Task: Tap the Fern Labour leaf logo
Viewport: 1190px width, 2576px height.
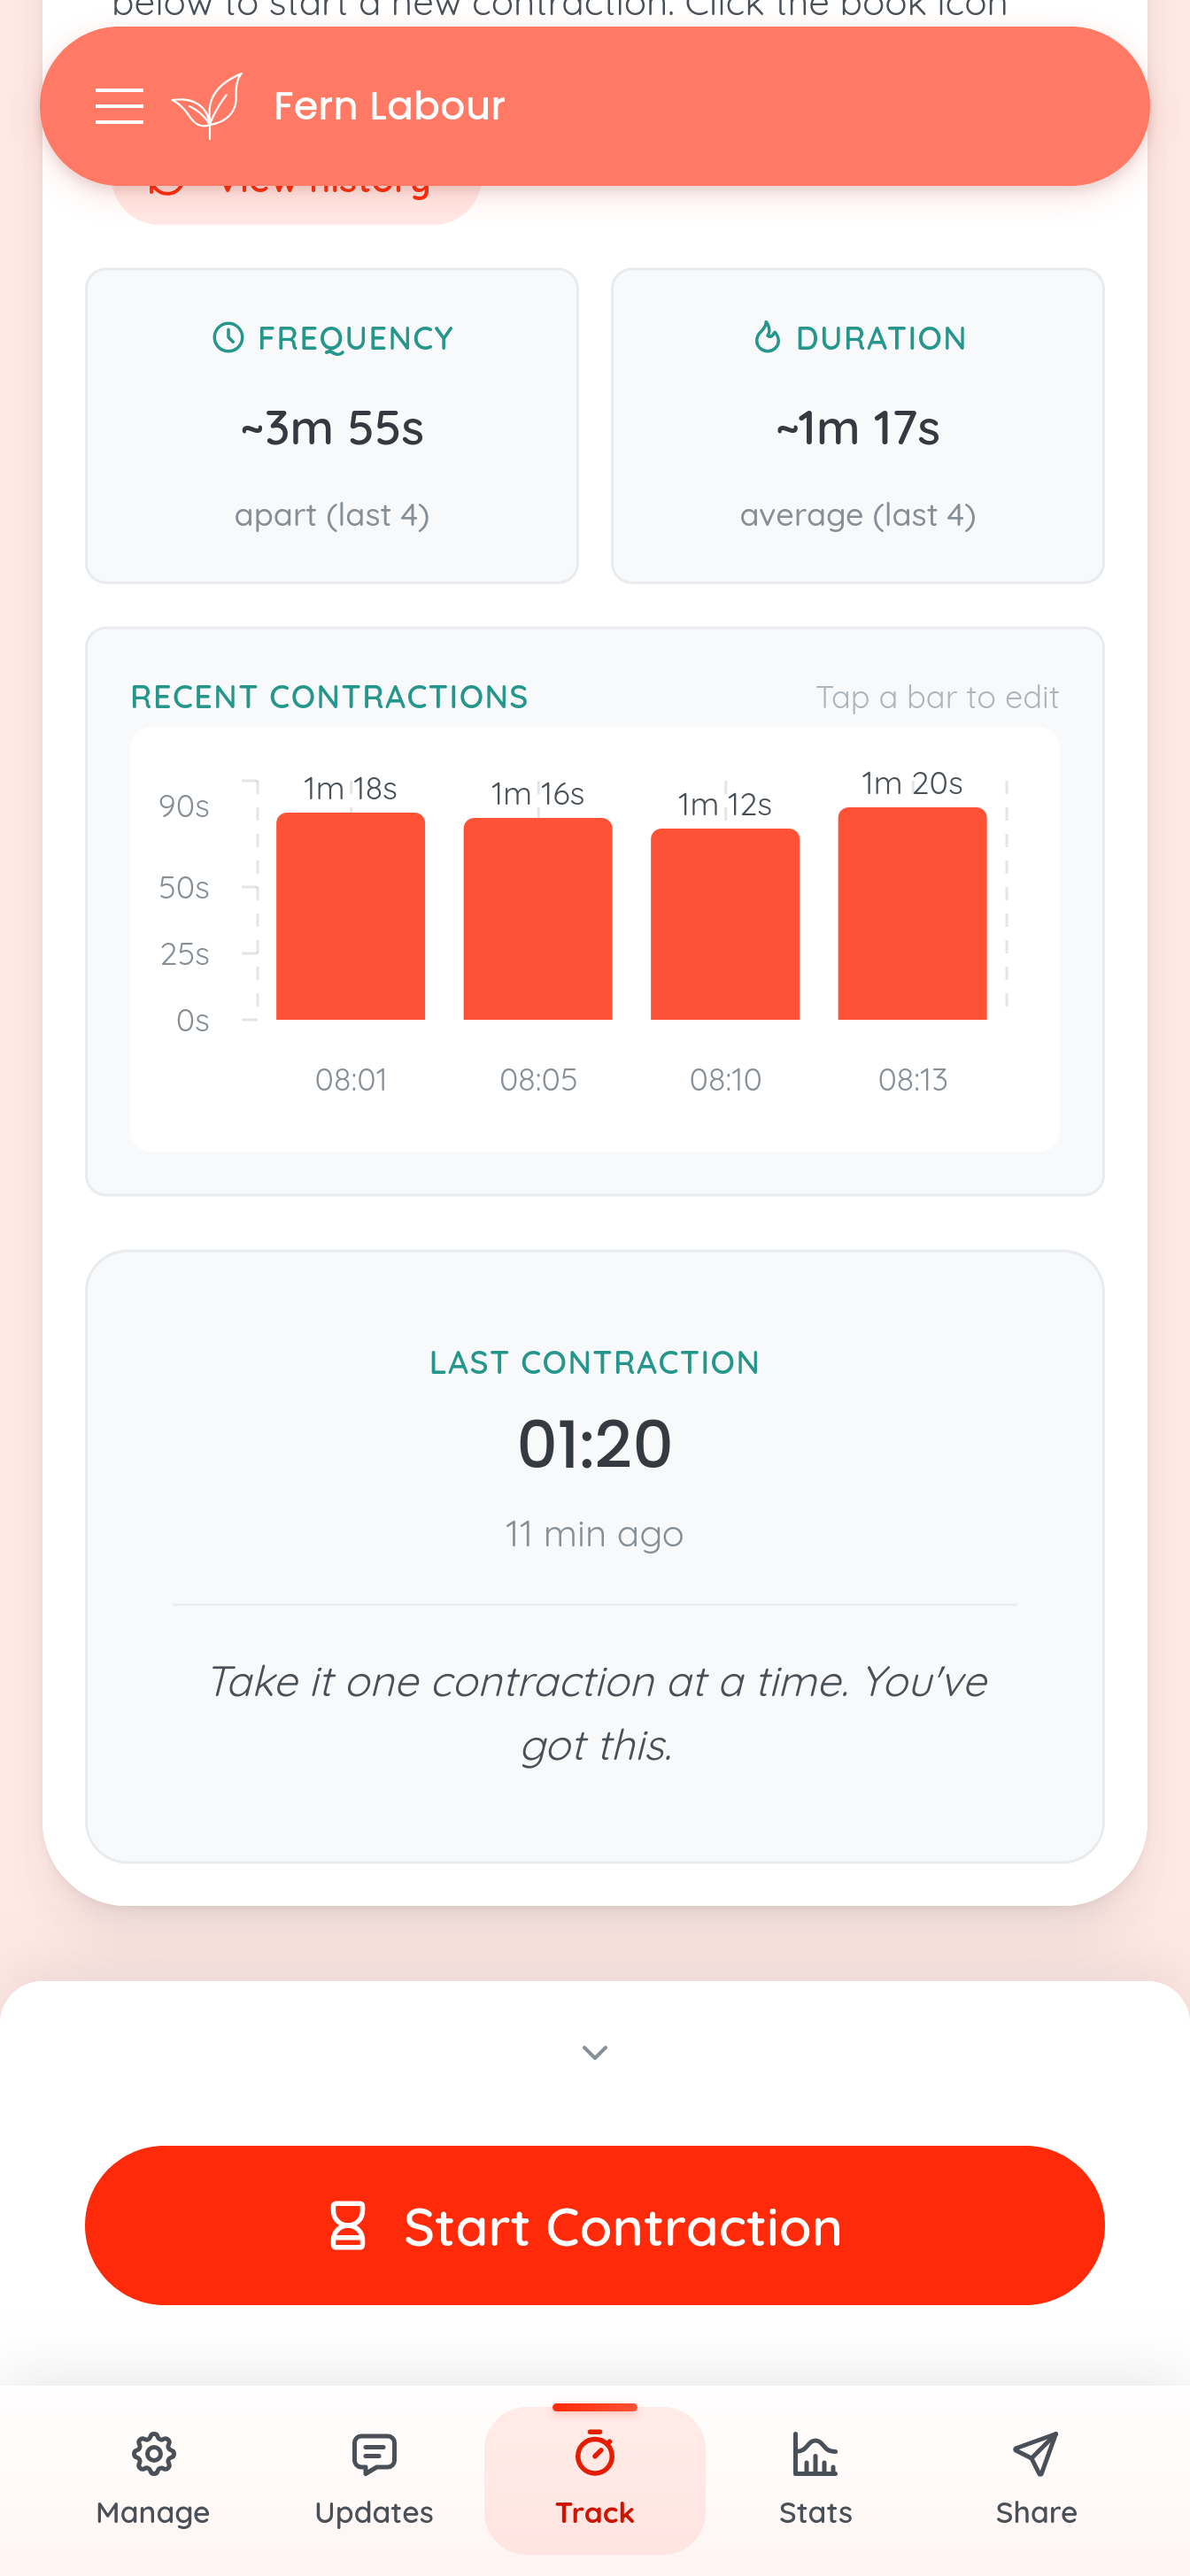Action: [207, 106]
